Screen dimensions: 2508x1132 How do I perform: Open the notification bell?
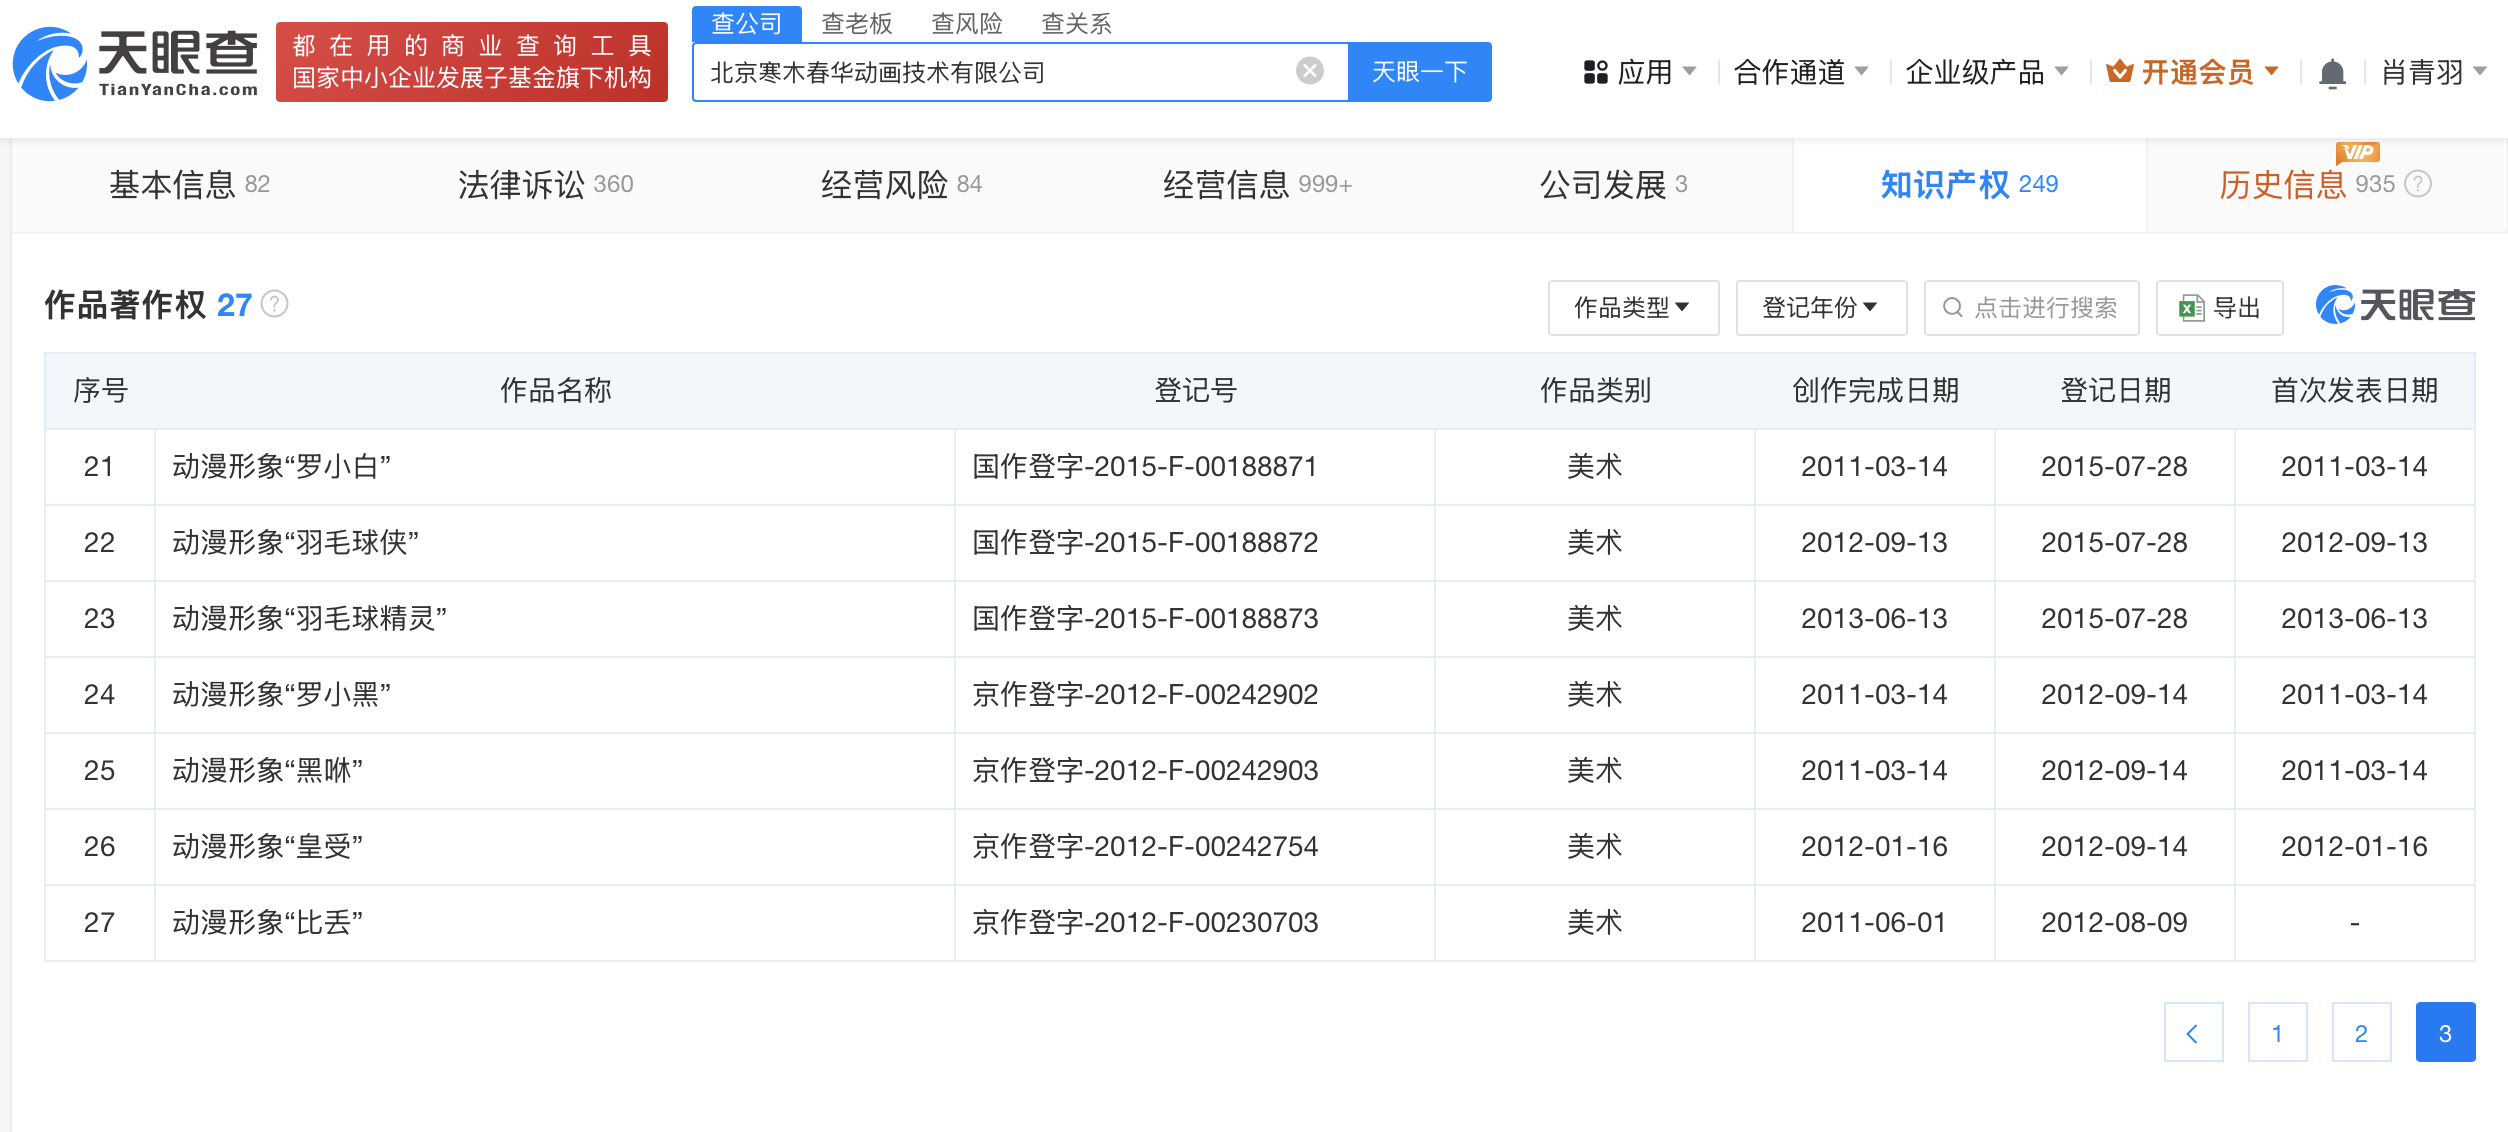point(2332,73)
